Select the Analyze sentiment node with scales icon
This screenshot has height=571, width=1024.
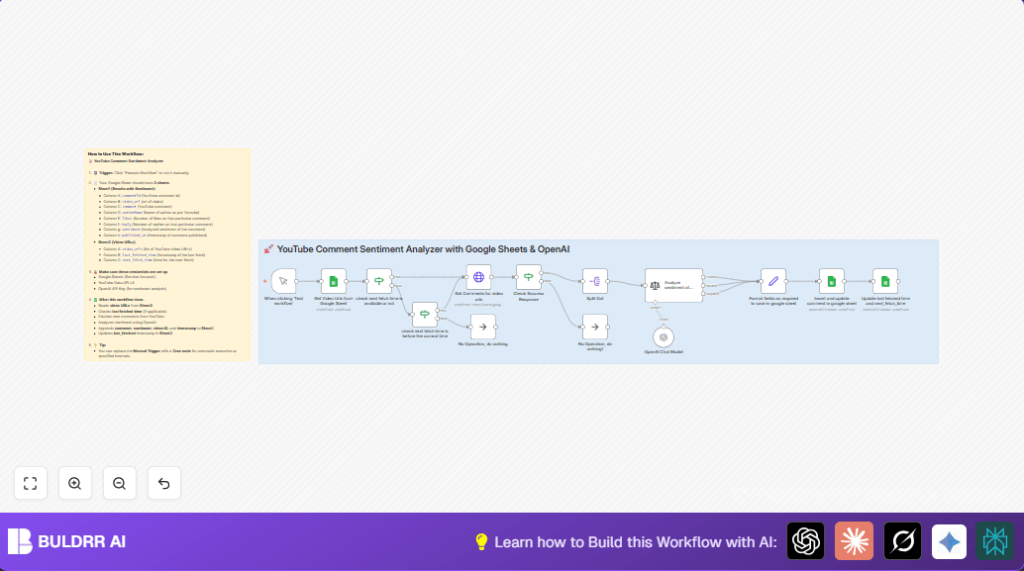(674, 285)
